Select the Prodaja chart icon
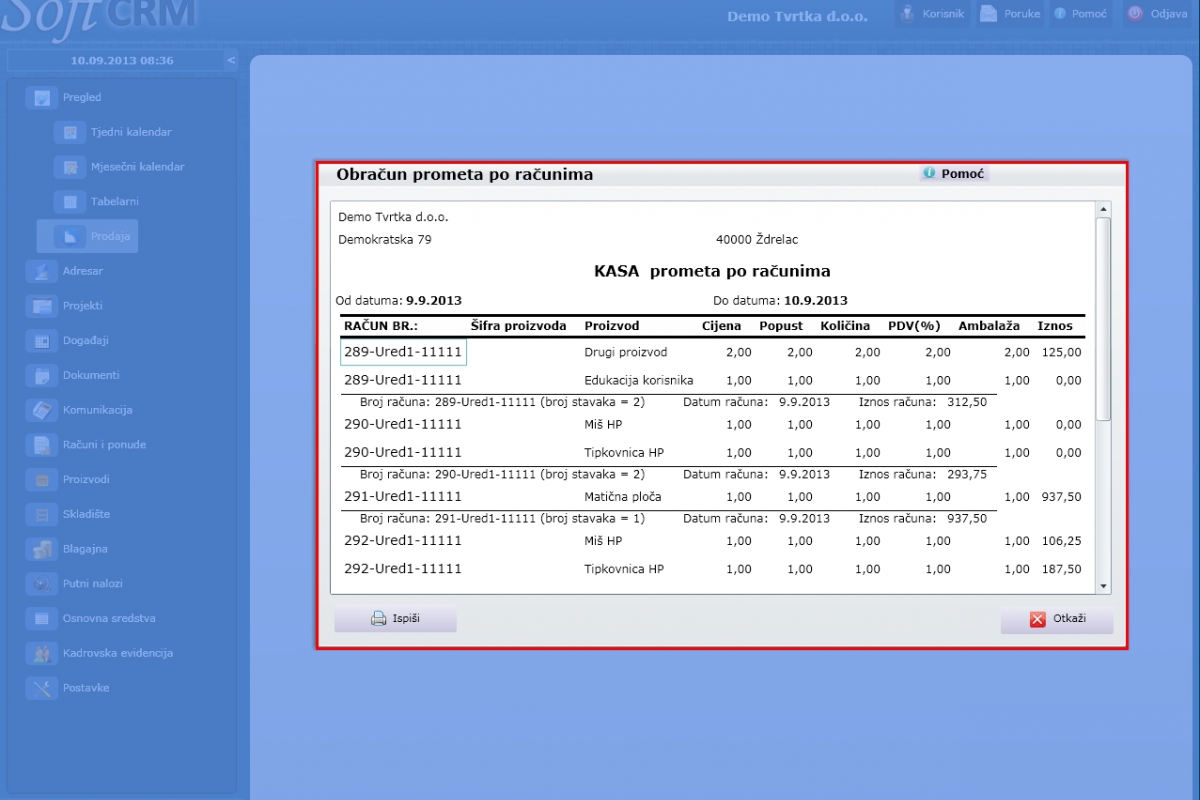This screenshot has height=800, width=1200. click(x=70, y=237)
